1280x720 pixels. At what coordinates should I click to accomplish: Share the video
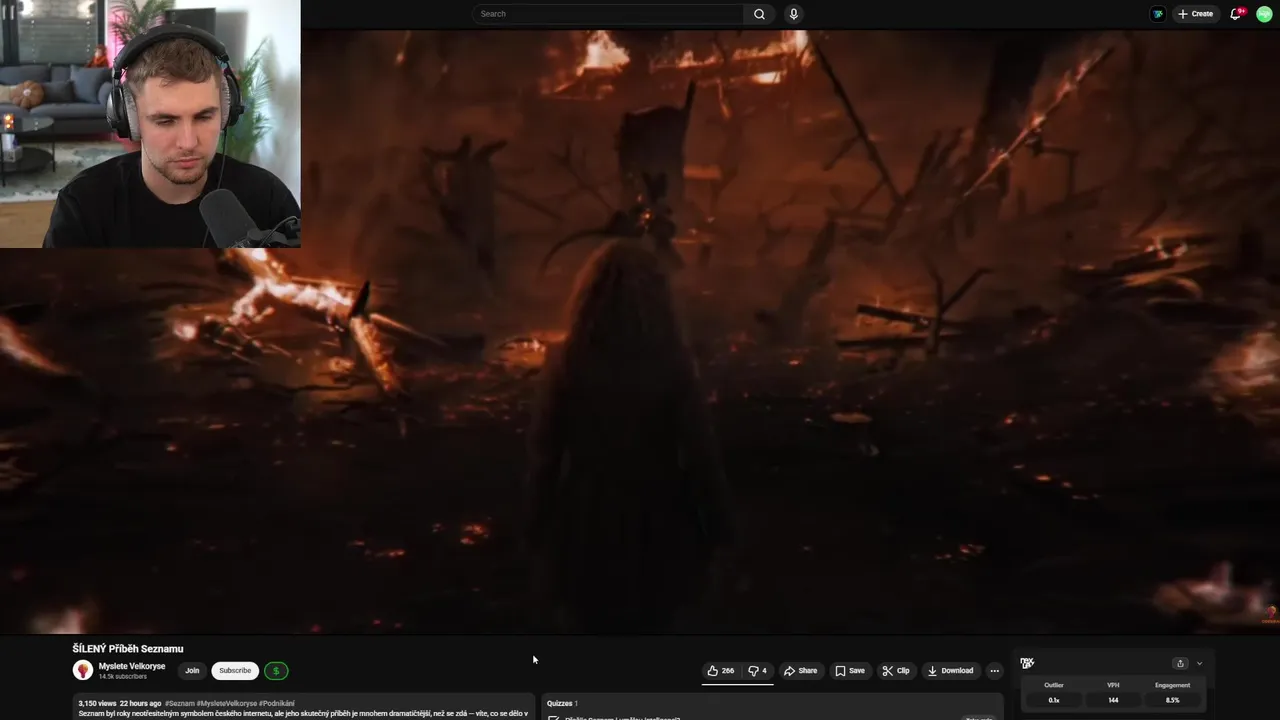click(800, 671)
